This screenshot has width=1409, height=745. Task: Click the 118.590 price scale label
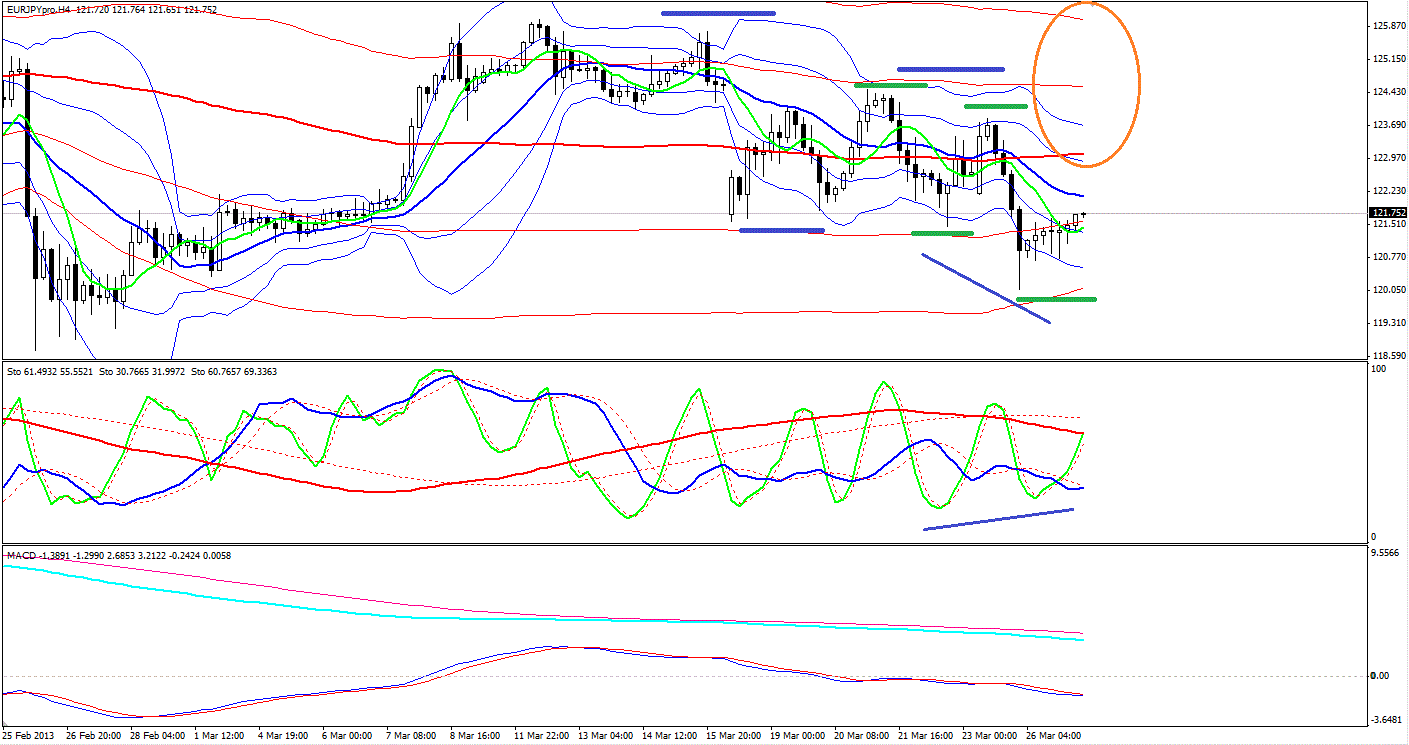click(x=1386, y=355)
